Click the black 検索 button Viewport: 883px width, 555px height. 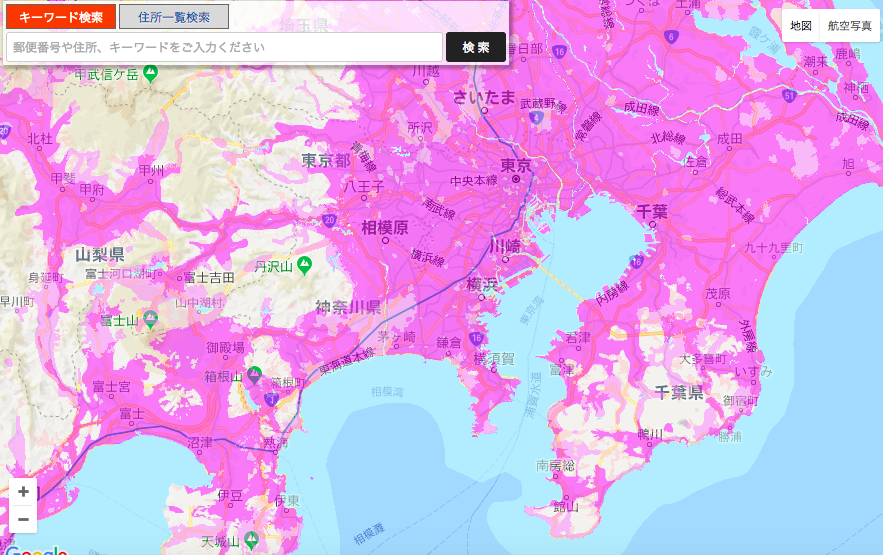(x=476, y=47)
